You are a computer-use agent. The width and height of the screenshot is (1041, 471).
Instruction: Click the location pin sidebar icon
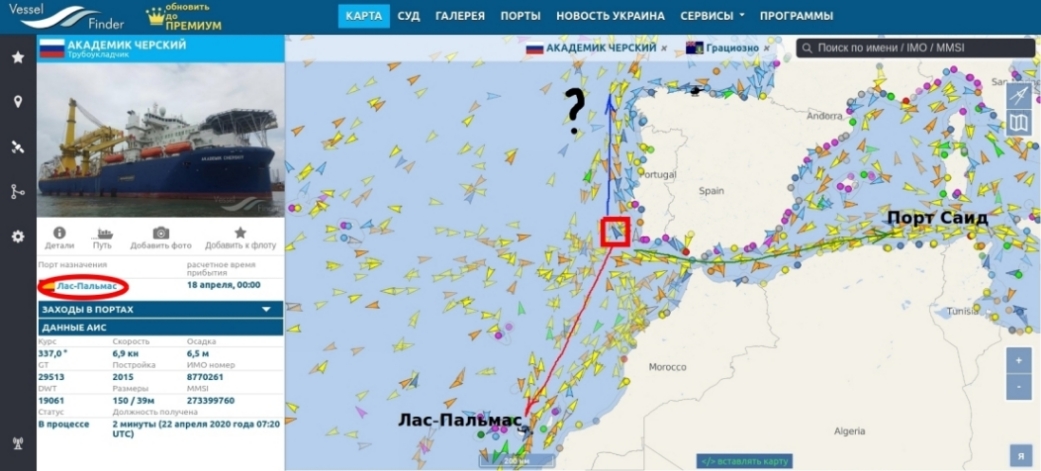pos(18,102)
